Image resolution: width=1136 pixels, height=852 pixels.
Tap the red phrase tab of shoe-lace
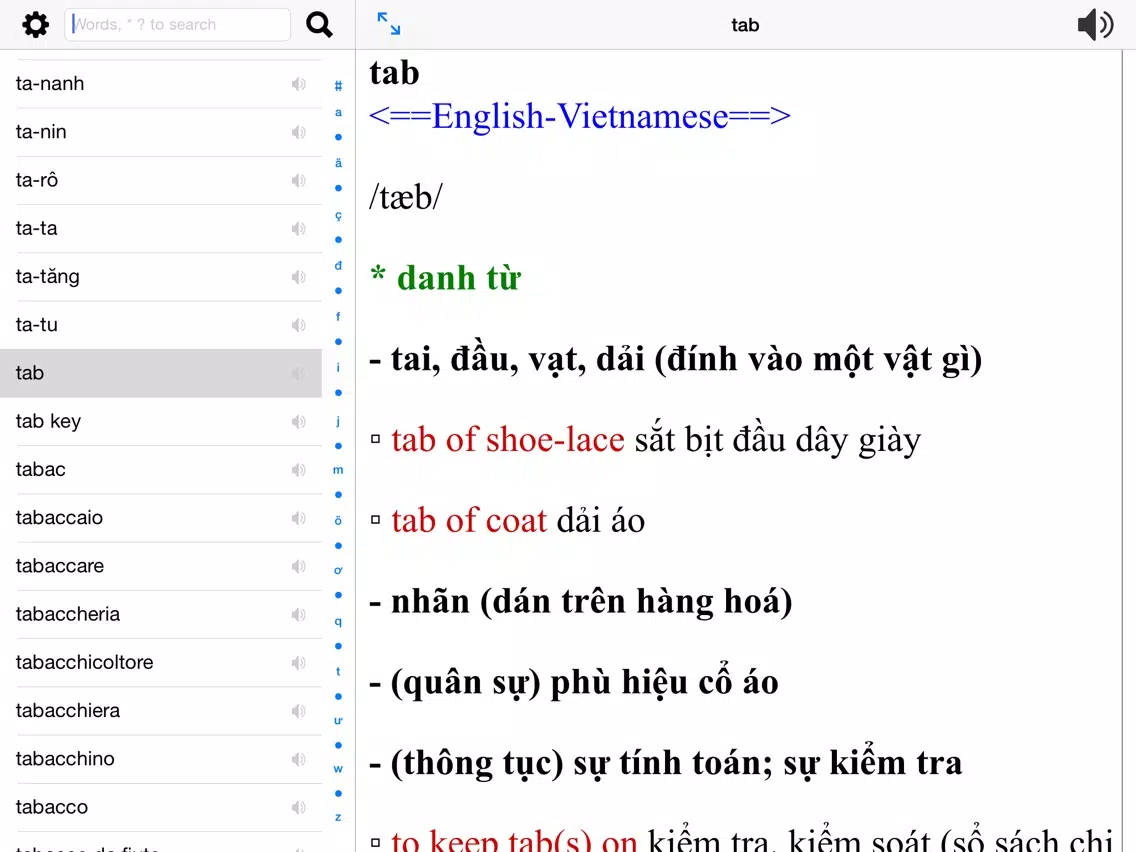508,440
